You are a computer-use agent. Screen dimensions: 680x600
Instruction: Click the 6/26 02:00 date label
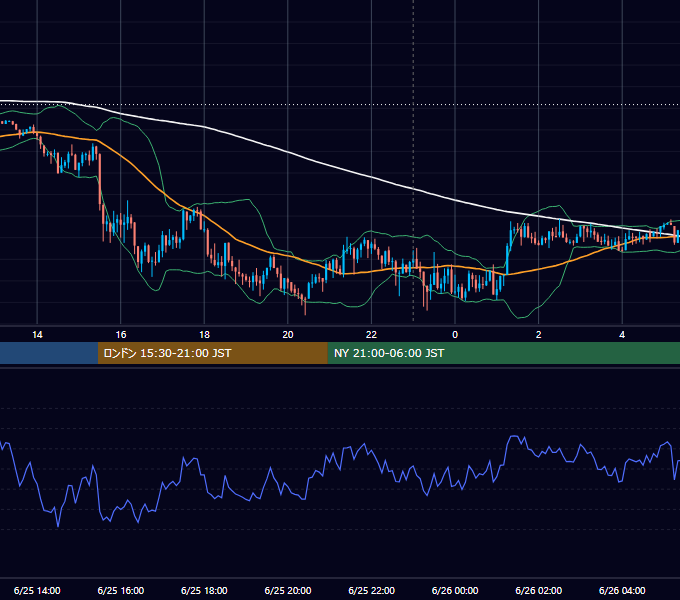[x=539, y=590]
